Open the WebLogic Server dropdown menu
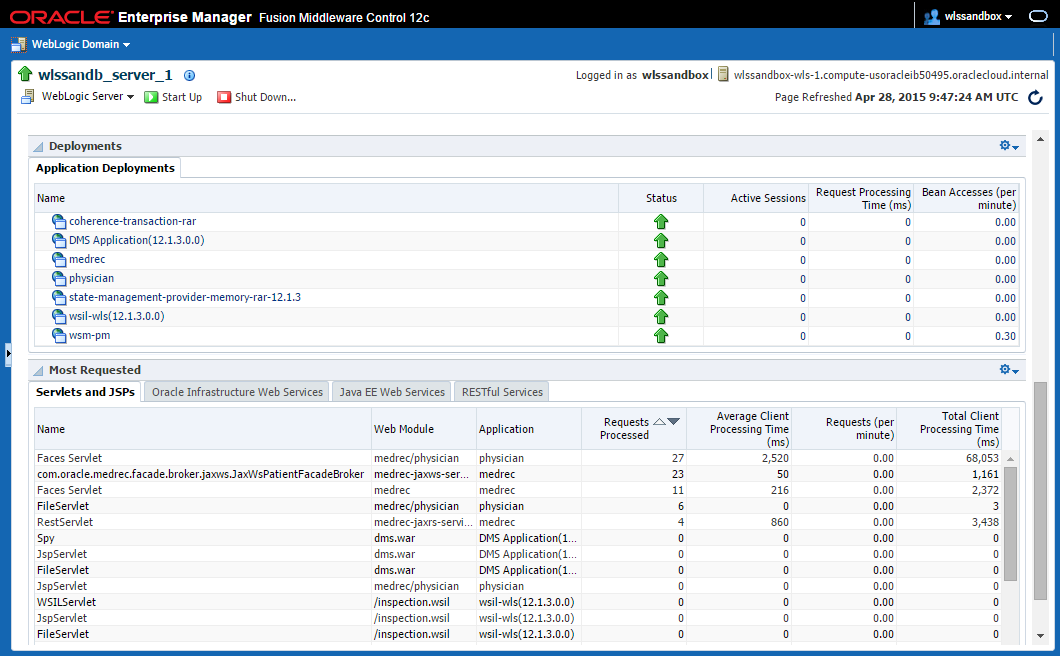Screen dimensions: 1060x656 [87, 97]
